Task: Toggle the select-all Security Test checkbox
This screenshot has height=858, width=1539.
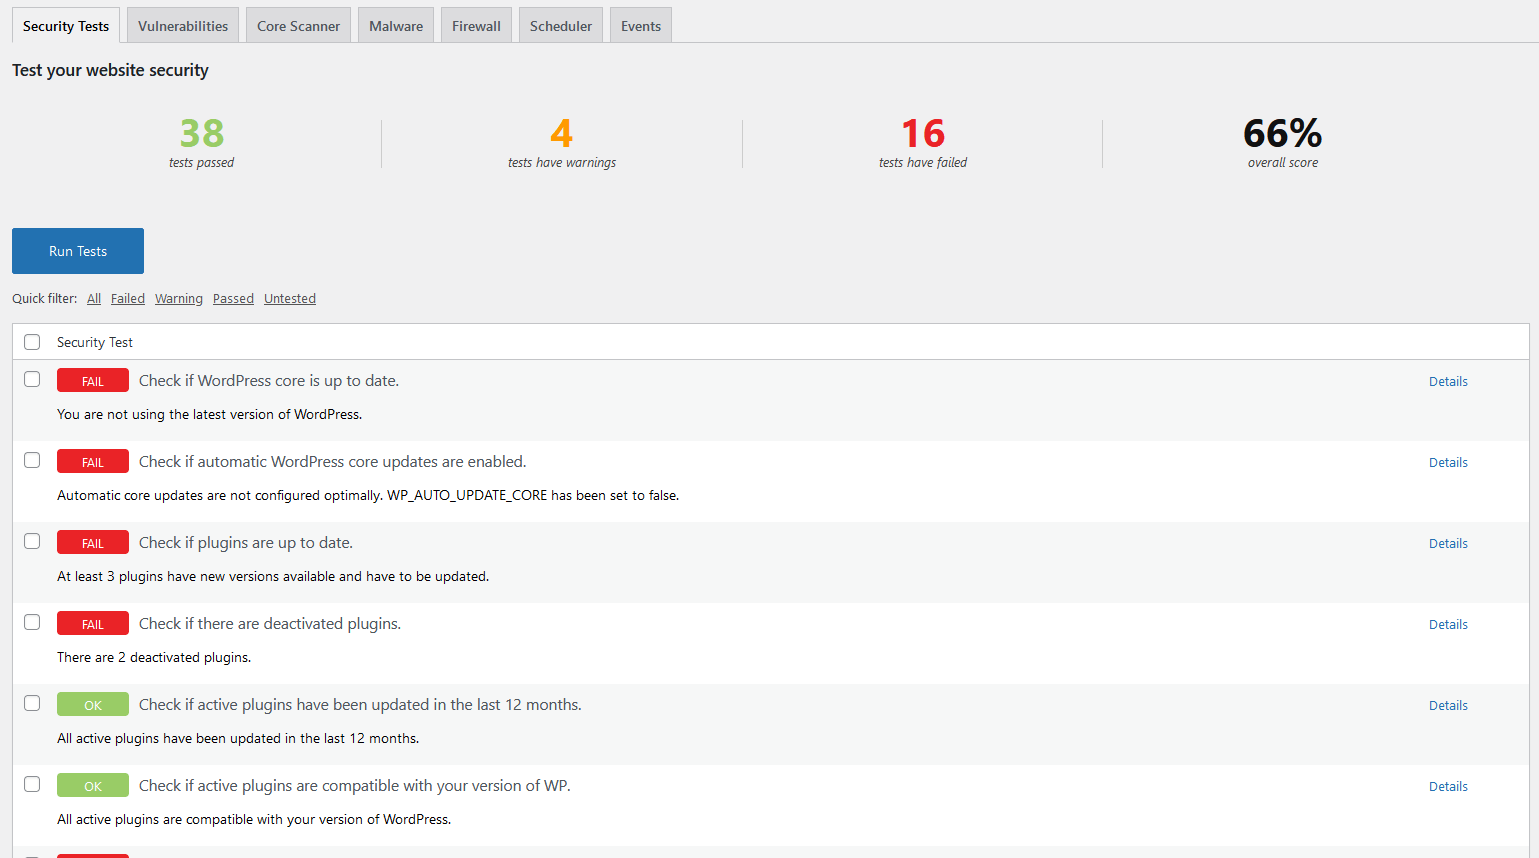Action: click(x=32, y=342)
